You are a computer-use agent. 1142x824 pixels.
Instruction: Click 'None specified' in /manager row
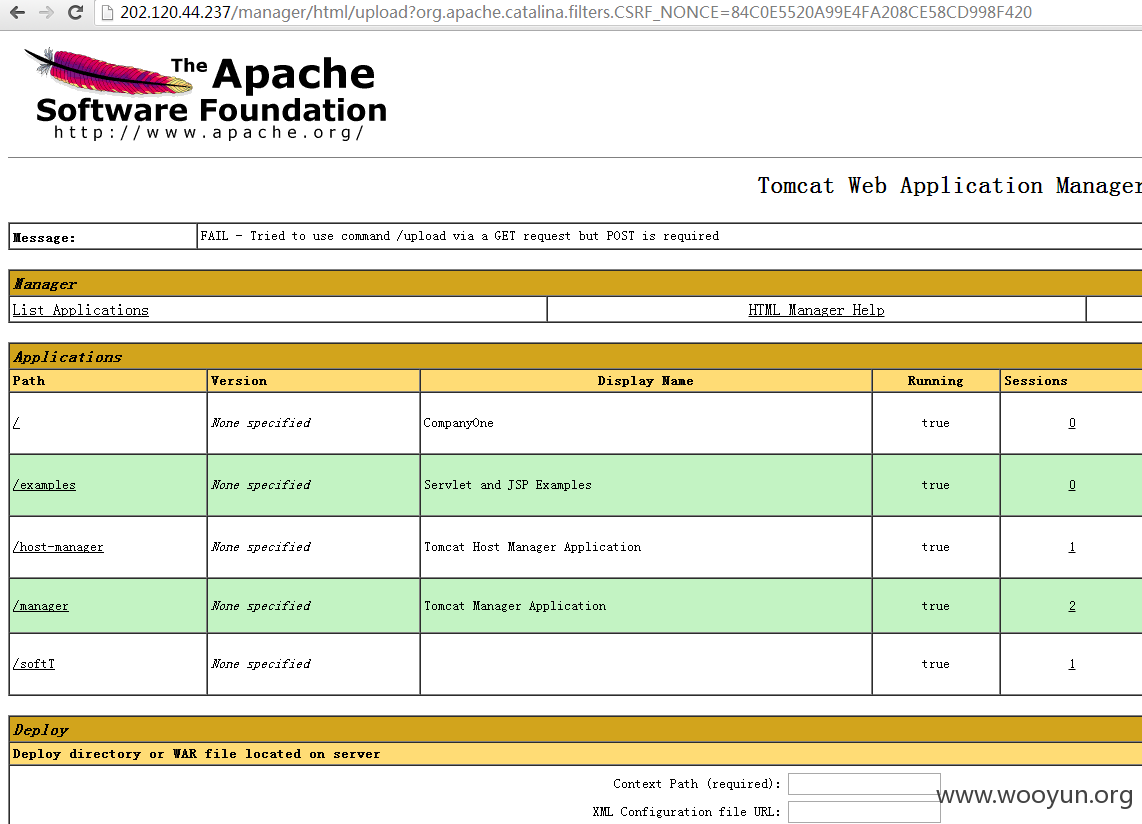coord(261,605)
